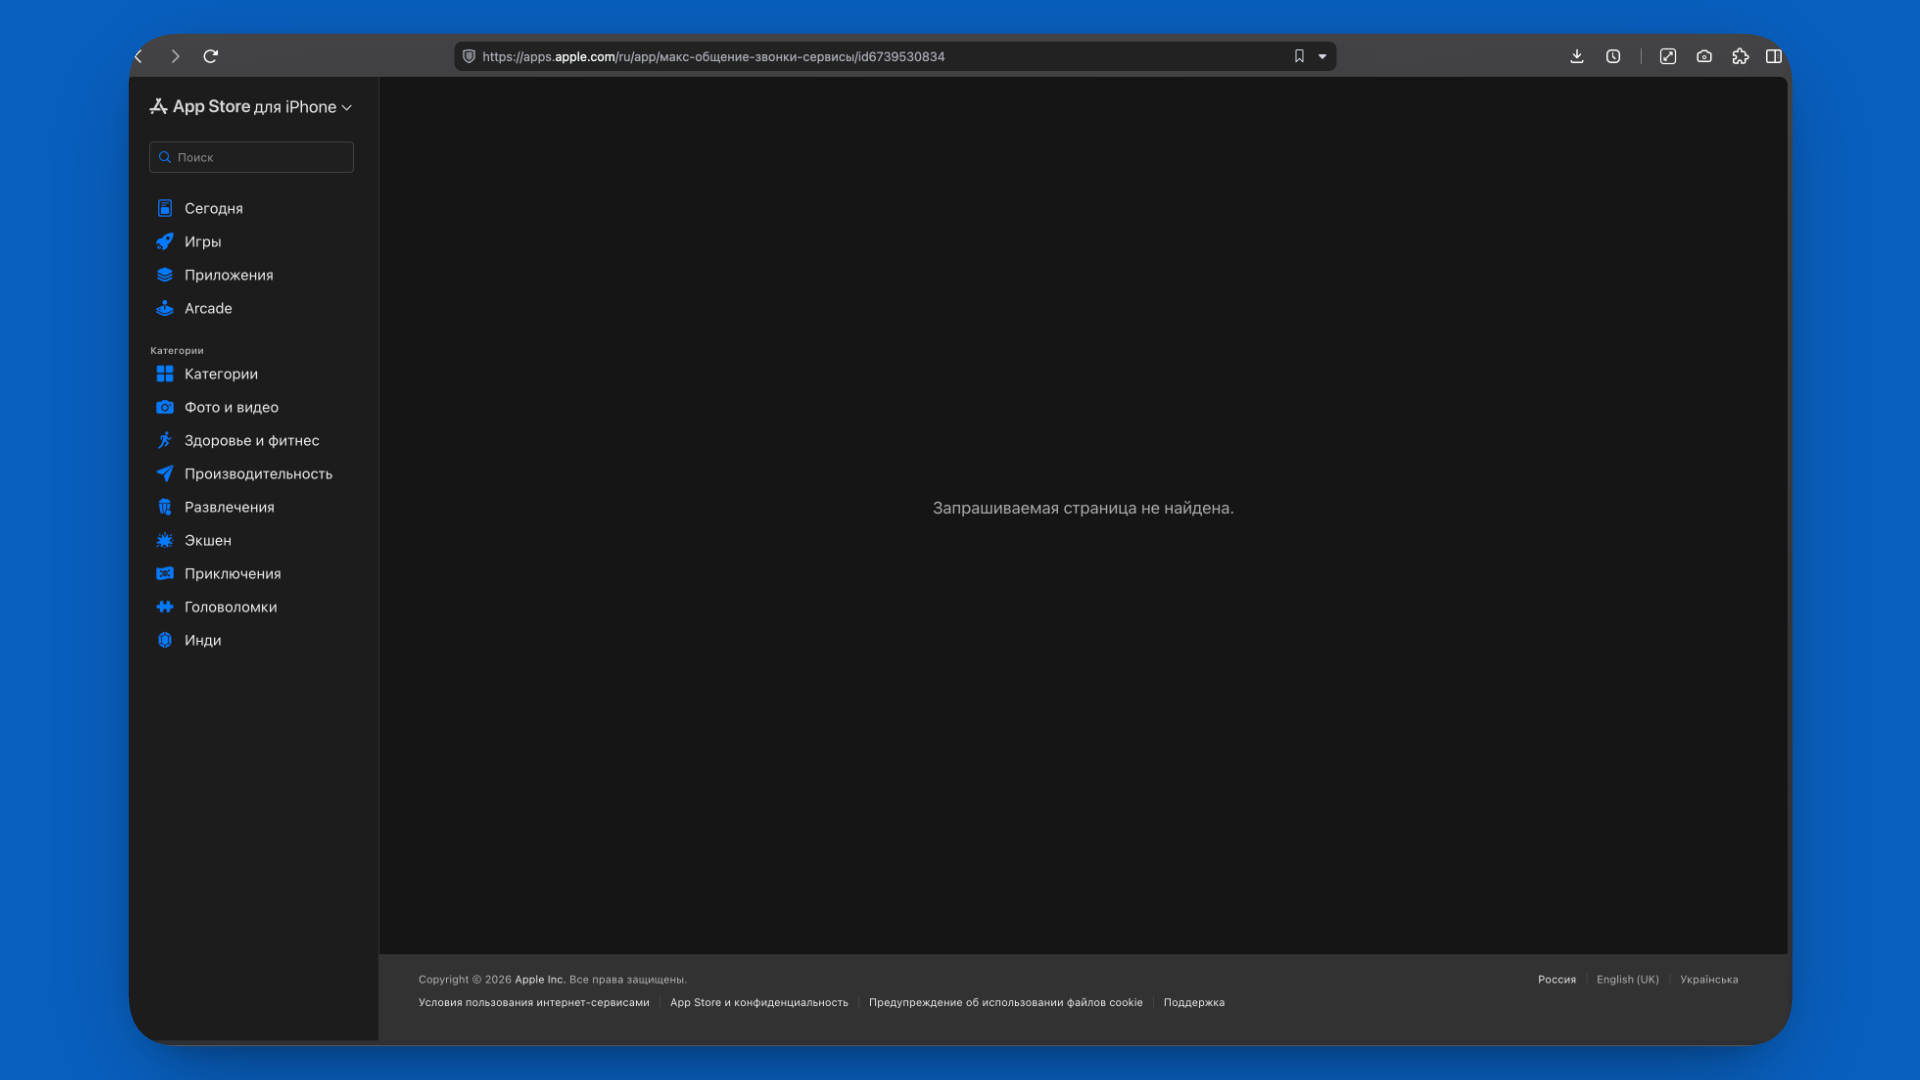This screenshot has width=1920, height=1080.
Task: Toggle the sidebar panel icon
Action: pos(1774,57)
